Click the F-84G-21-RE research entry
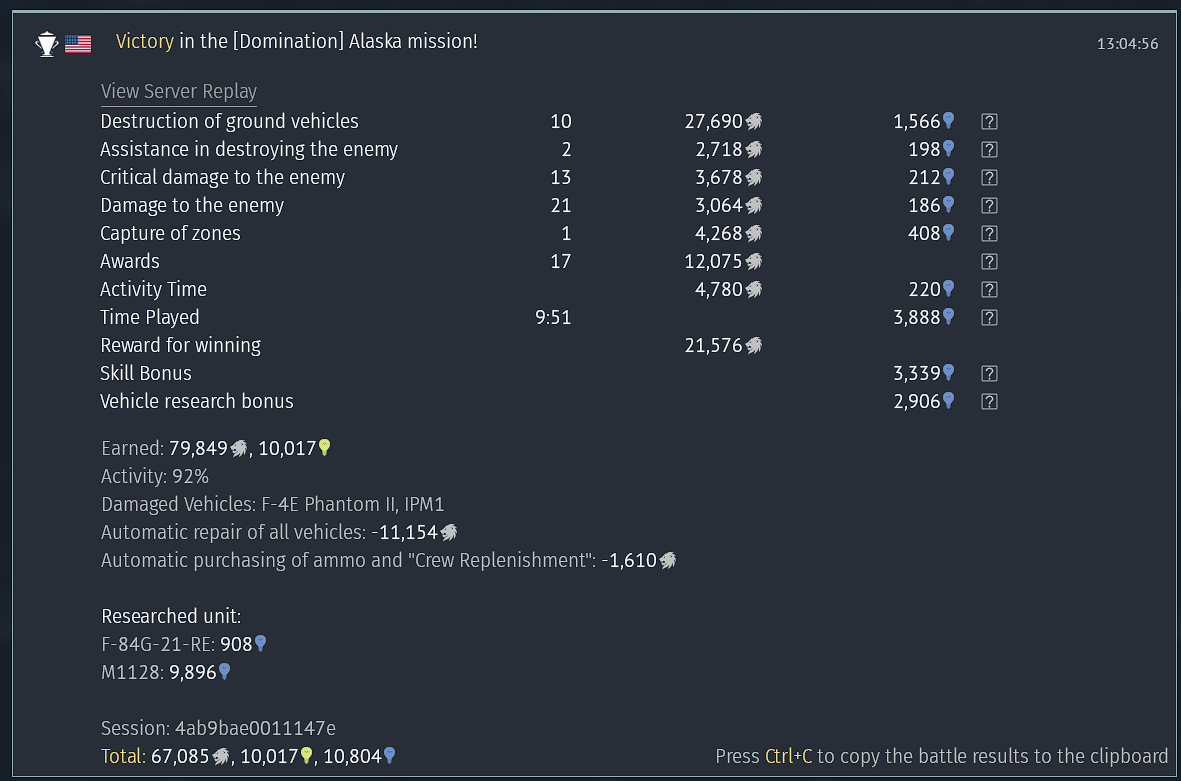Image resolution: width=1181 pixels, height=781 pixels. [184, 644]
